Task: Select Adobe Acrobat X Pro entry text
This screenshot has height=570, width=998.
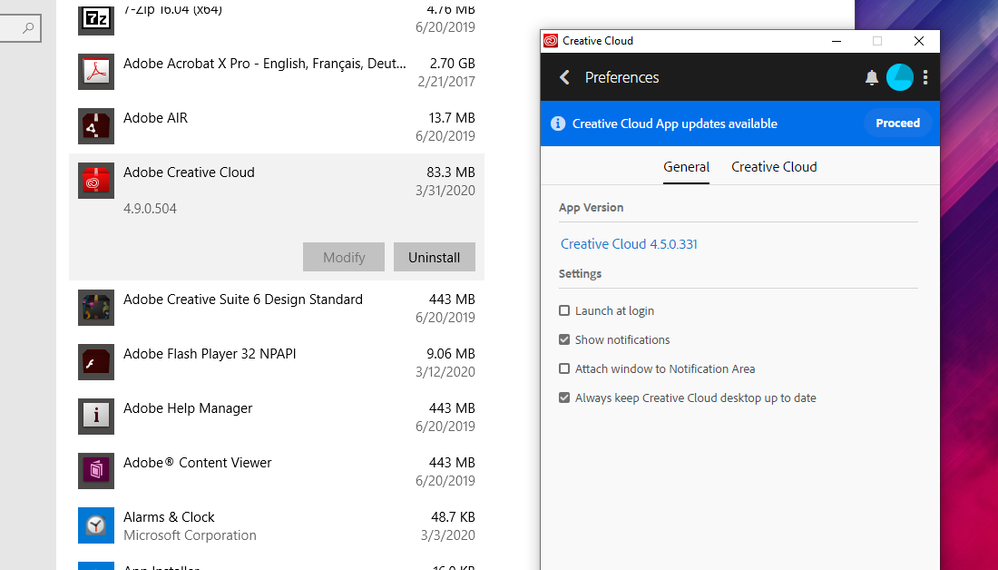Action: pos(264,64)
